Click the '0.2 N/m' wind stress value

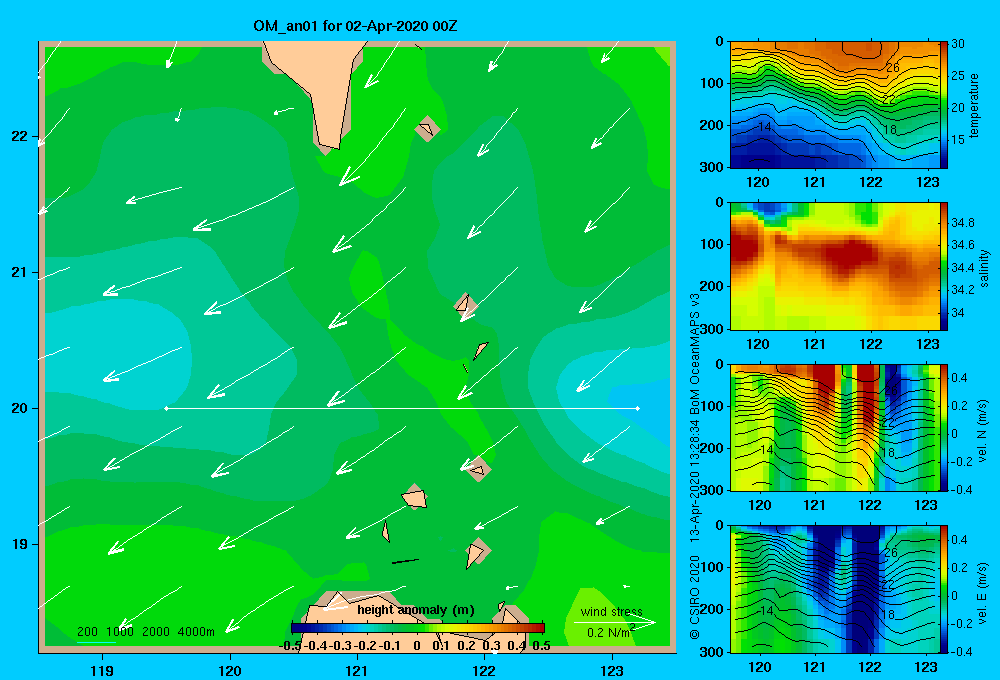click(x=610, y=632)
